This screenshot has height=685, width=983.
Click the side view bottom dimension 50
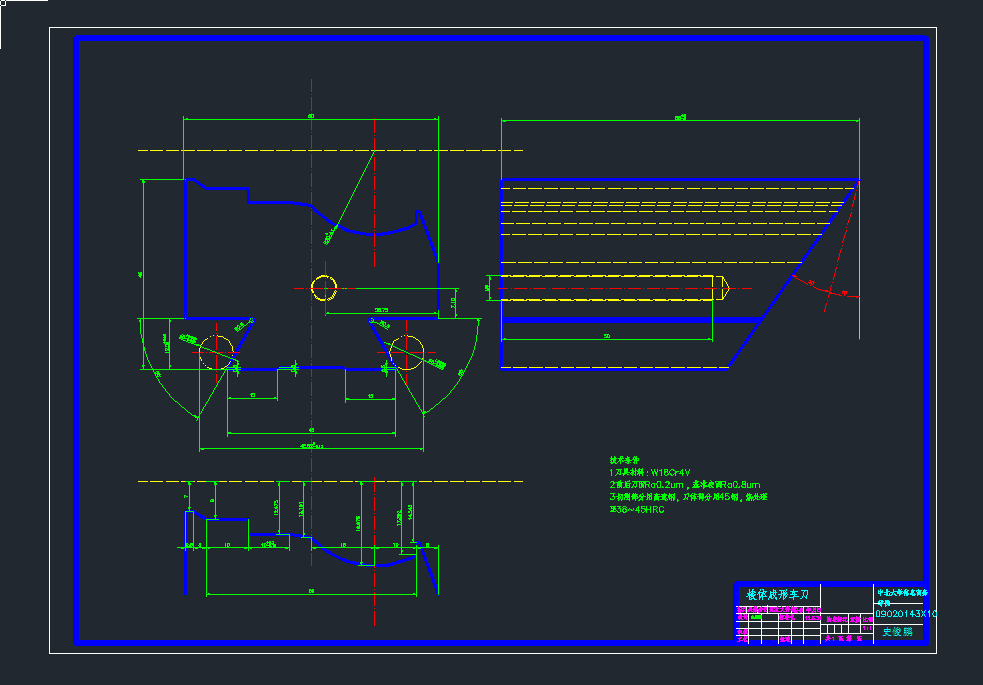[606, 336]
